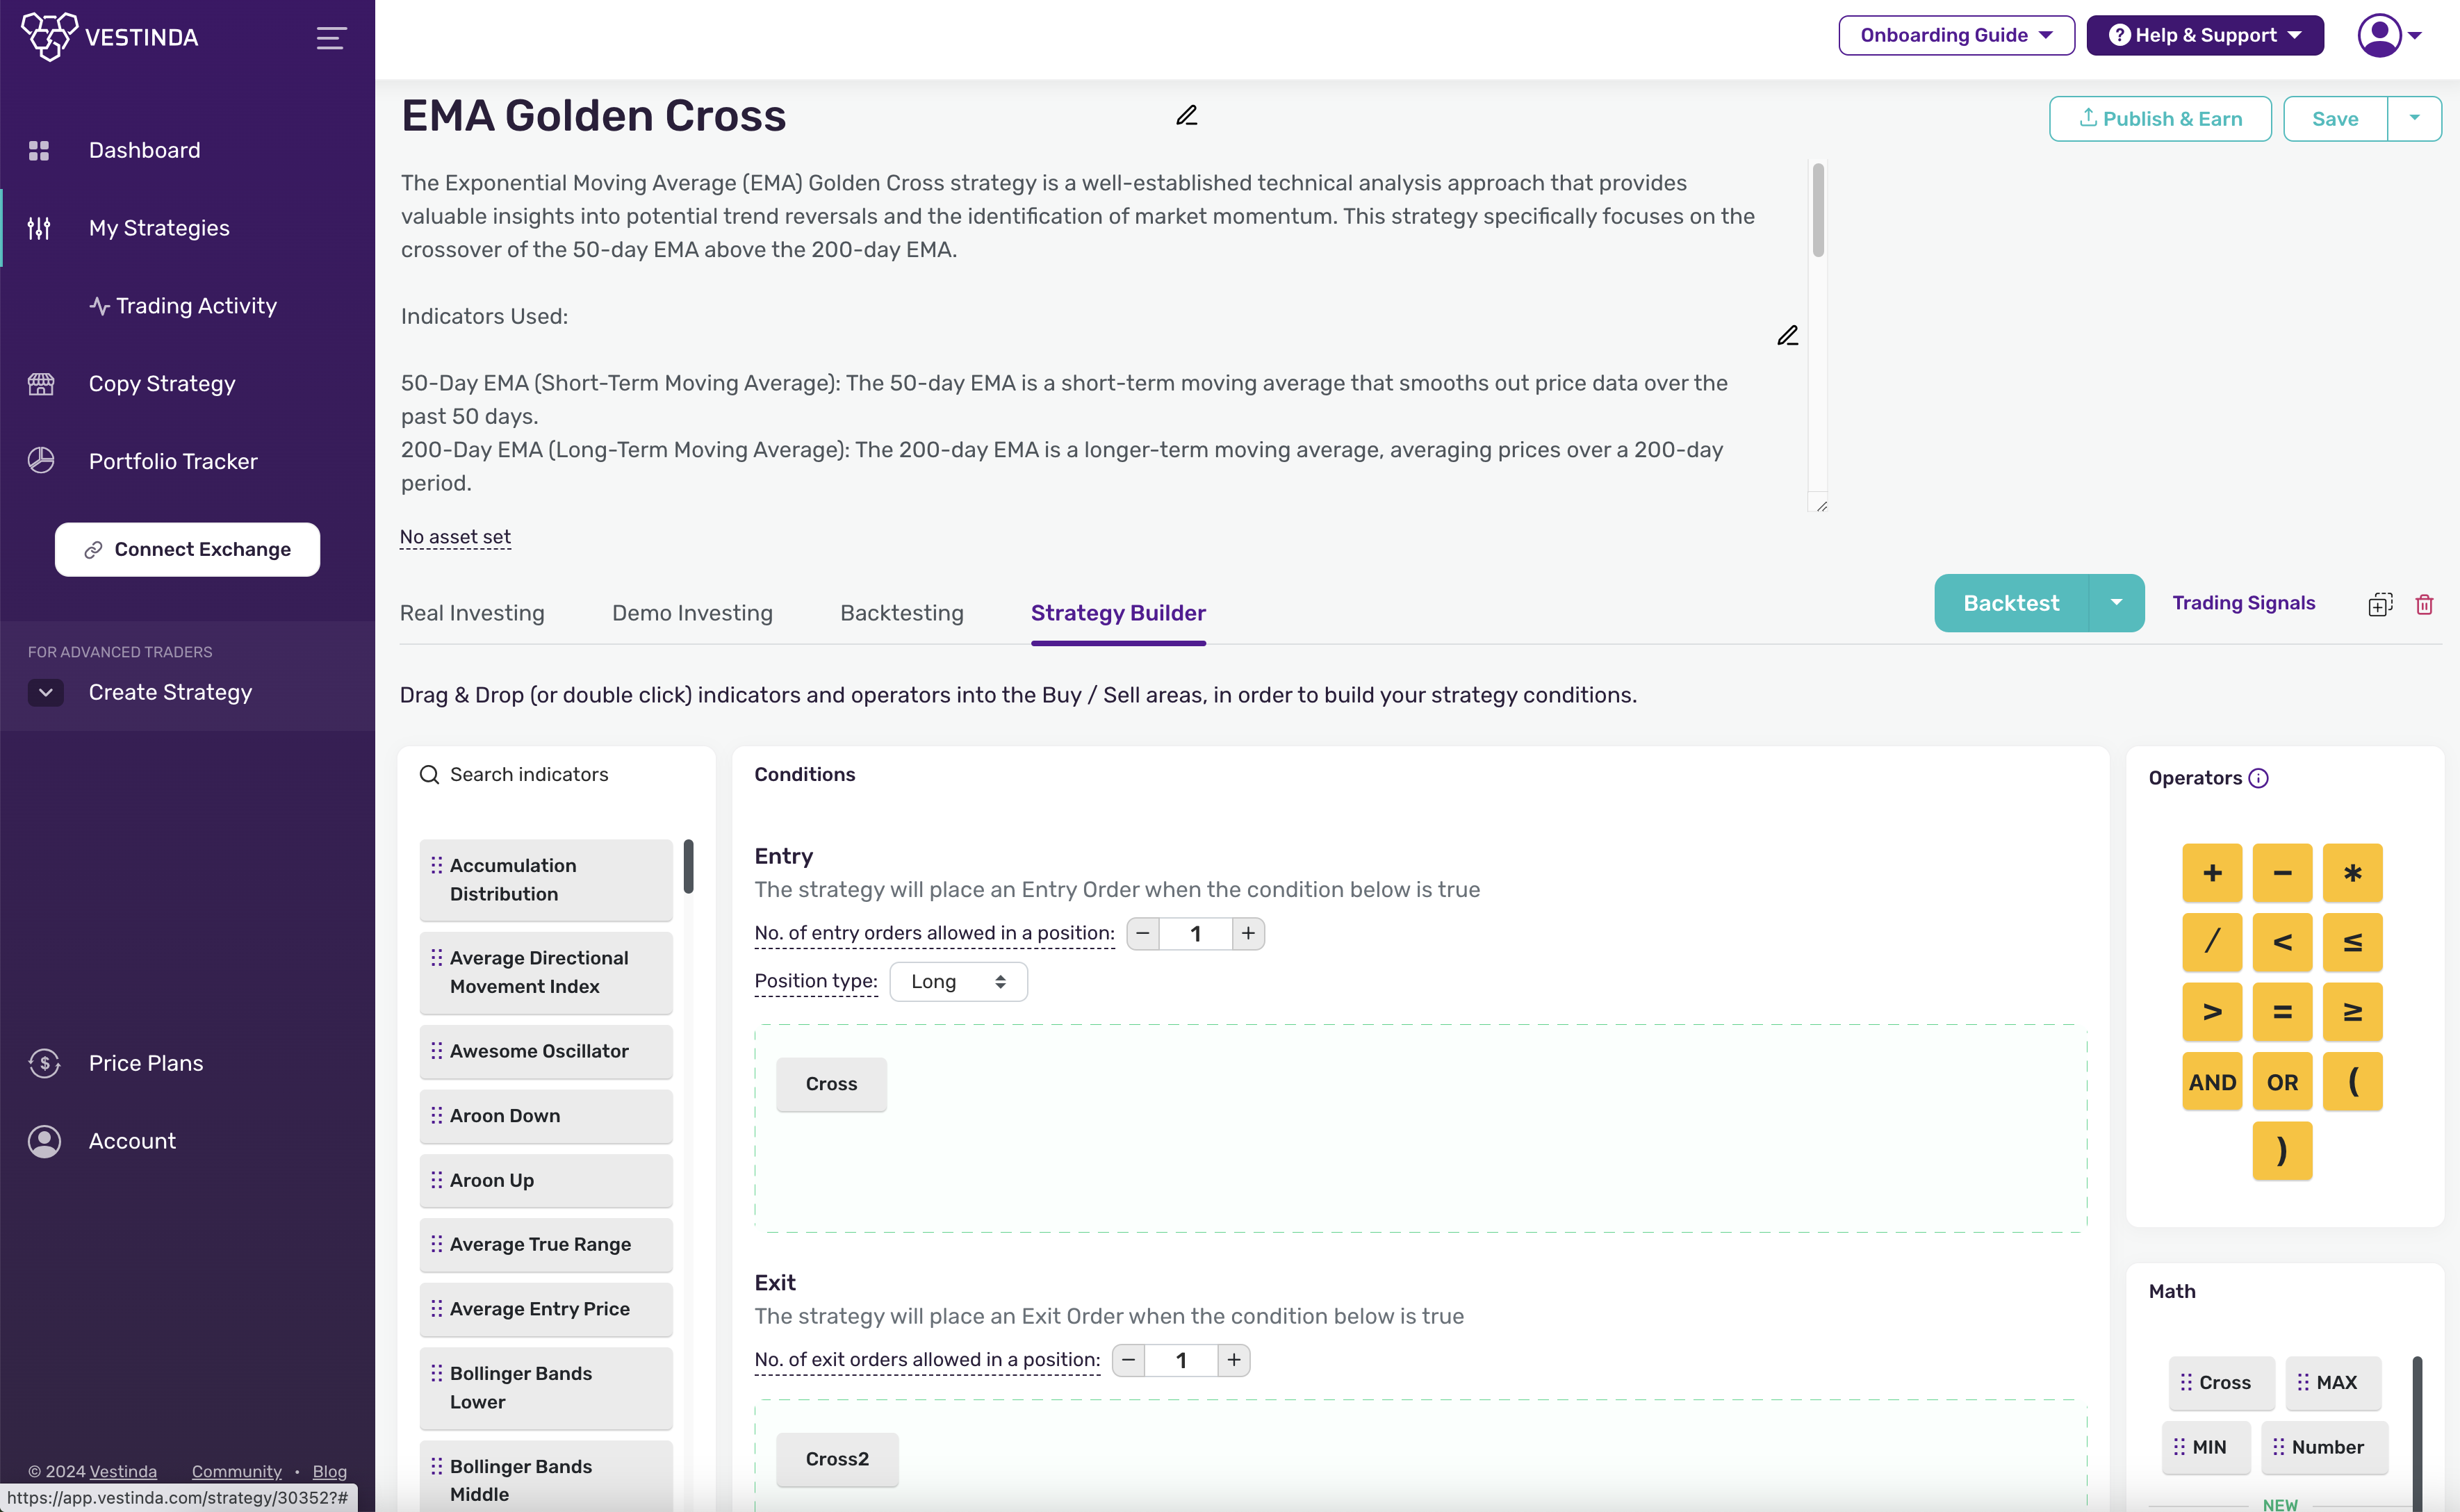Open the Operators info icon
Image resolution: width=2460 pixels, height=1512 pixels.
click(x=2259, y=778)
